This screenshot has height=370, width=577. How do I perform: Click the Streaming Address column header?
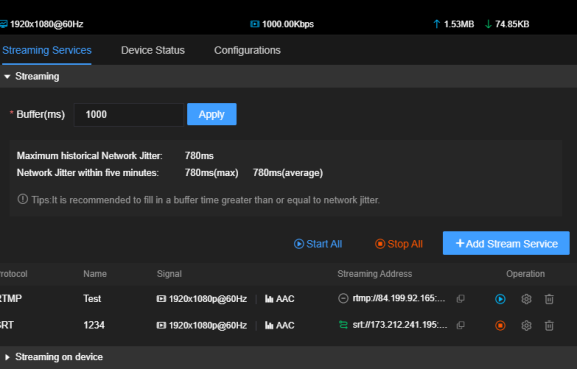[375, 274]
